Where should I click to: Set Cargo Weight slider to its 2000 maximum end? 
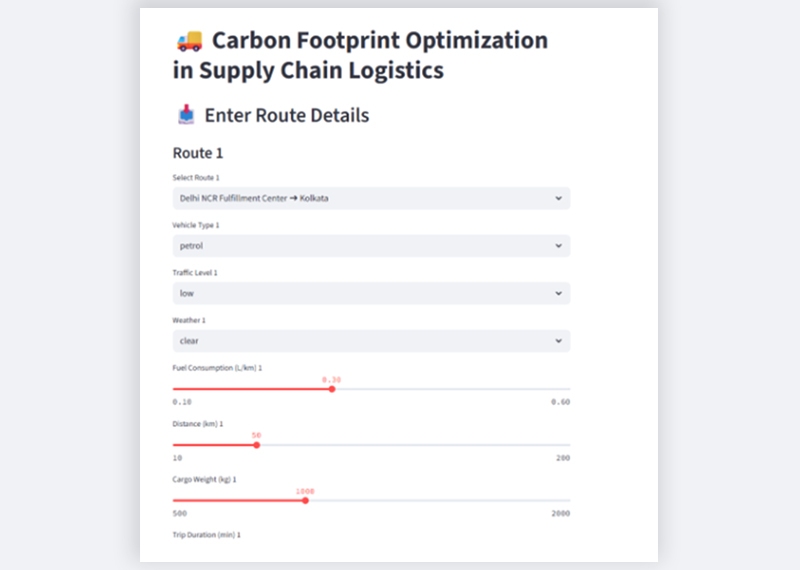point(570,500)
